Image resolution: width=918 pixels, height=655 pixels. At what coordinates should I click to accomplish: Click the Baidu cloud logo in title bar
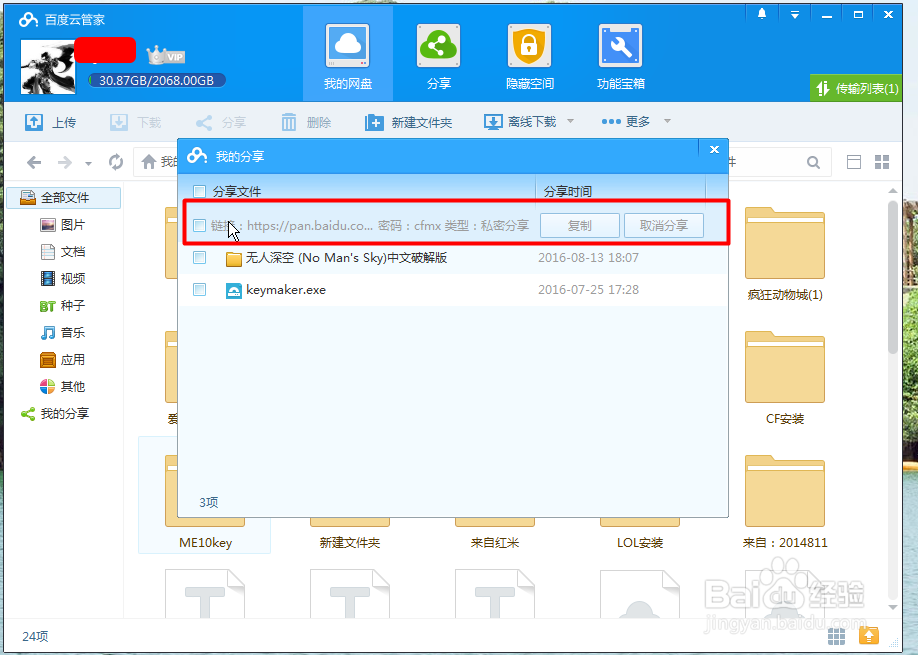29,20
